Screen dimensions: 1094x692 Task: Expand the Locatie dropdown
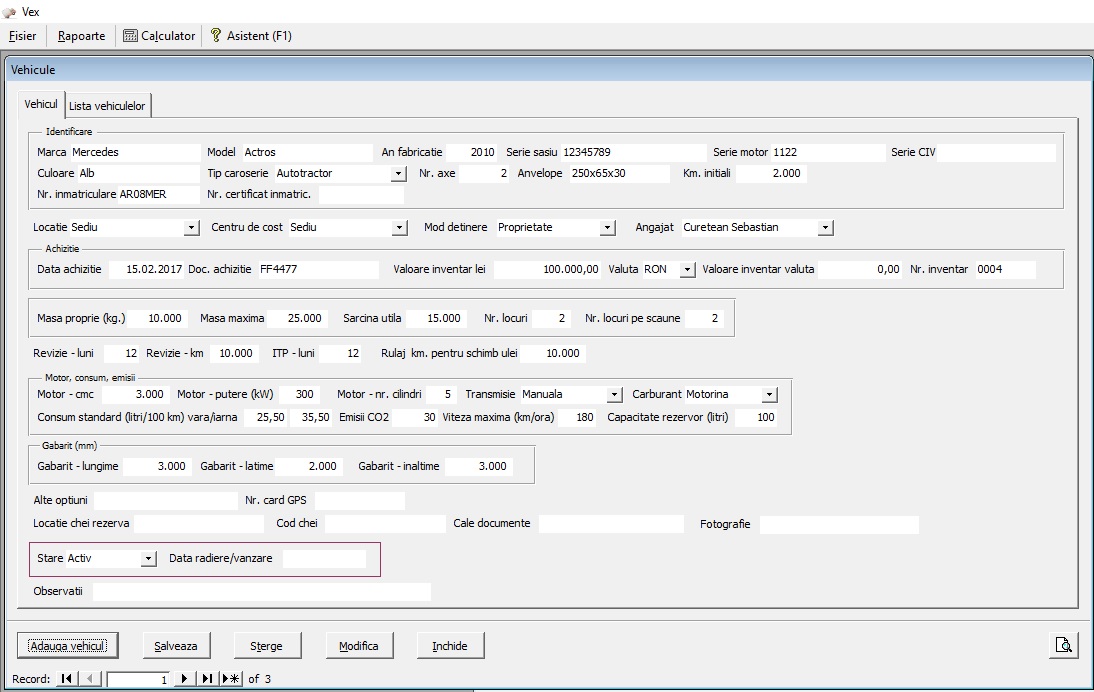pos(191,227)
